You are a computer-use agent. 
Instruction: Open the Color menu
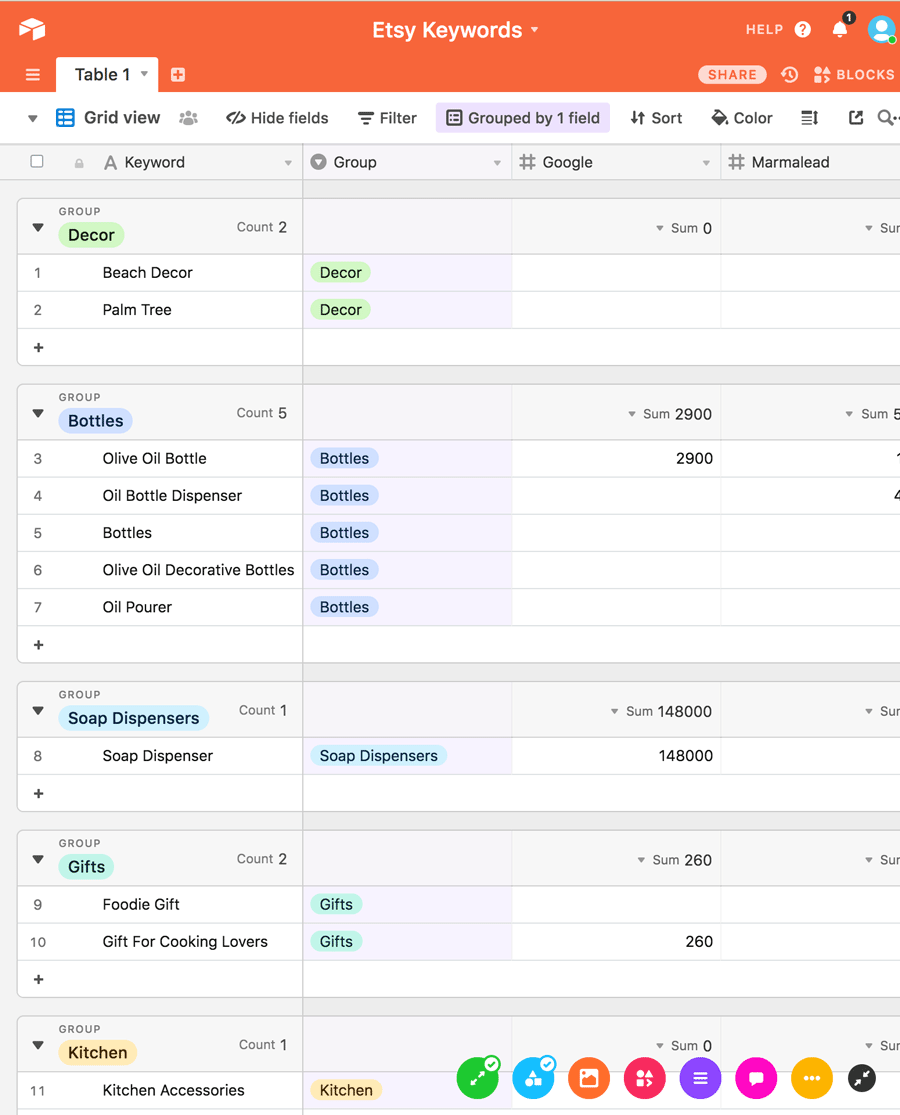[x=742, y=118]
